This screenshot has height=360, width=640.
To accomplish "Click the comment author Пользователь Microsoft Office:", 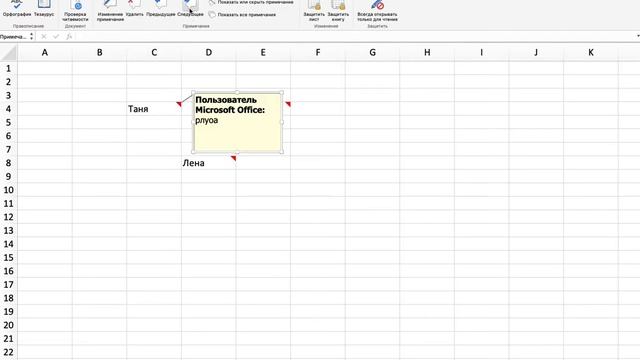I will tap(230, 105).
